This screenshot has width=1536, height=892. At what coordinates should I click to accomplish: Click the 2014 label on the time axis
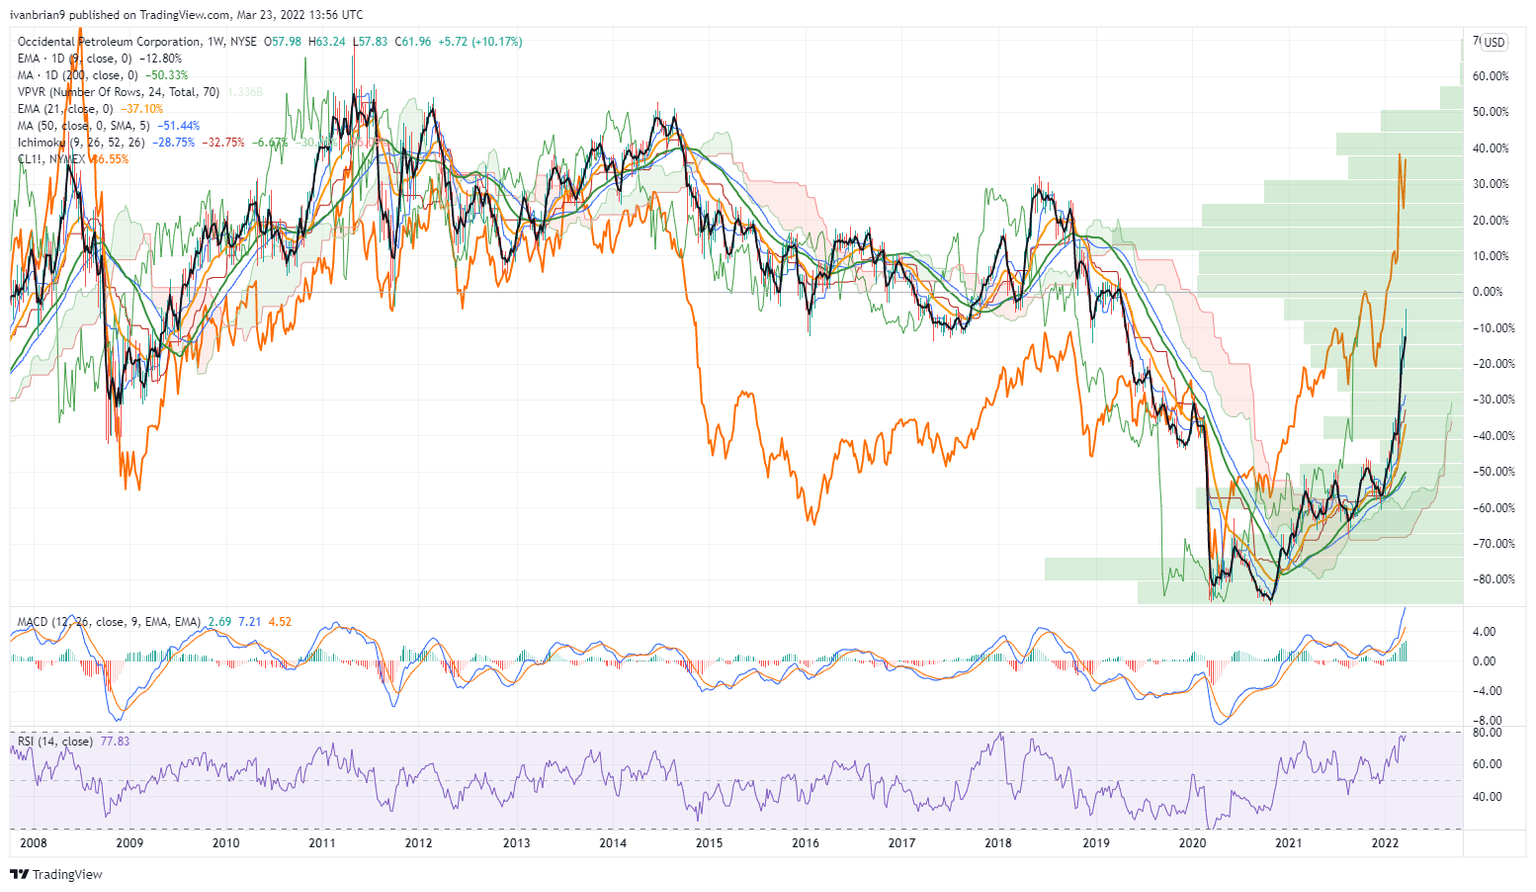click(613, 843)
